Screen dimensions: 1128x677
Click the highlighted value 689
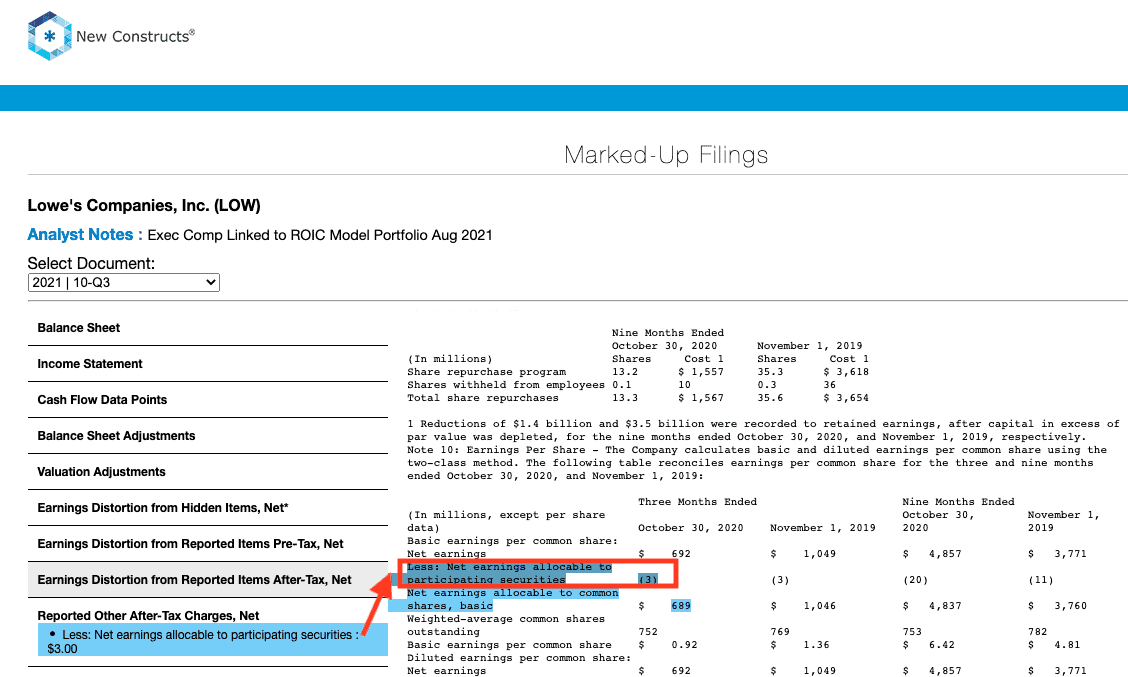click(681, 606)
